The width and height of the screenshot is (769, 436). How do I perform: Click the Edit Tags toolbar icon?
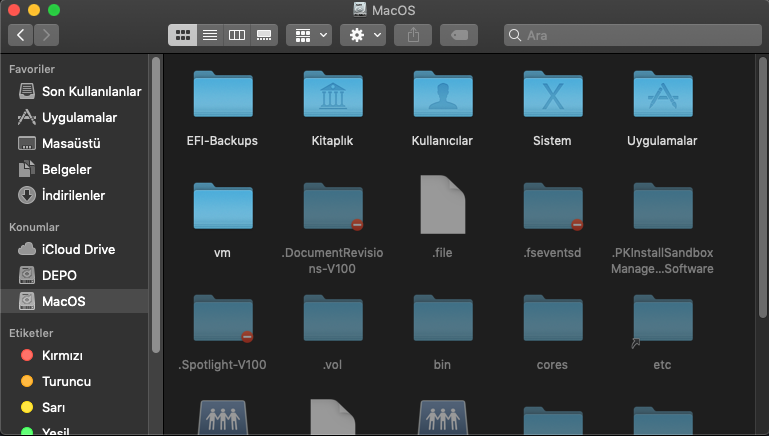458,35
